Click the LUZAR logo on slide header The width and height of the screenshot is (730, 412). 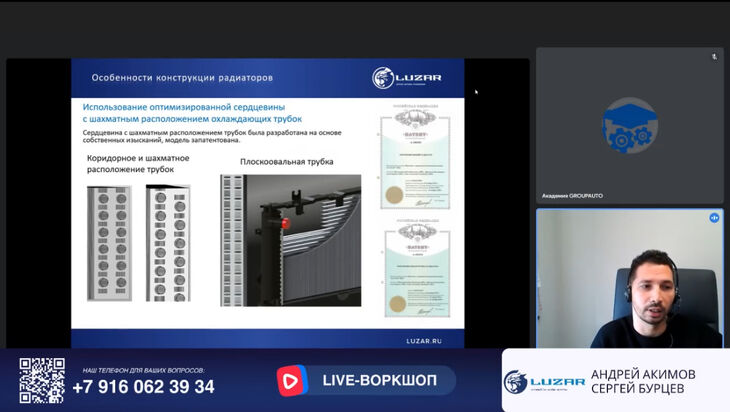coord(407,78)
